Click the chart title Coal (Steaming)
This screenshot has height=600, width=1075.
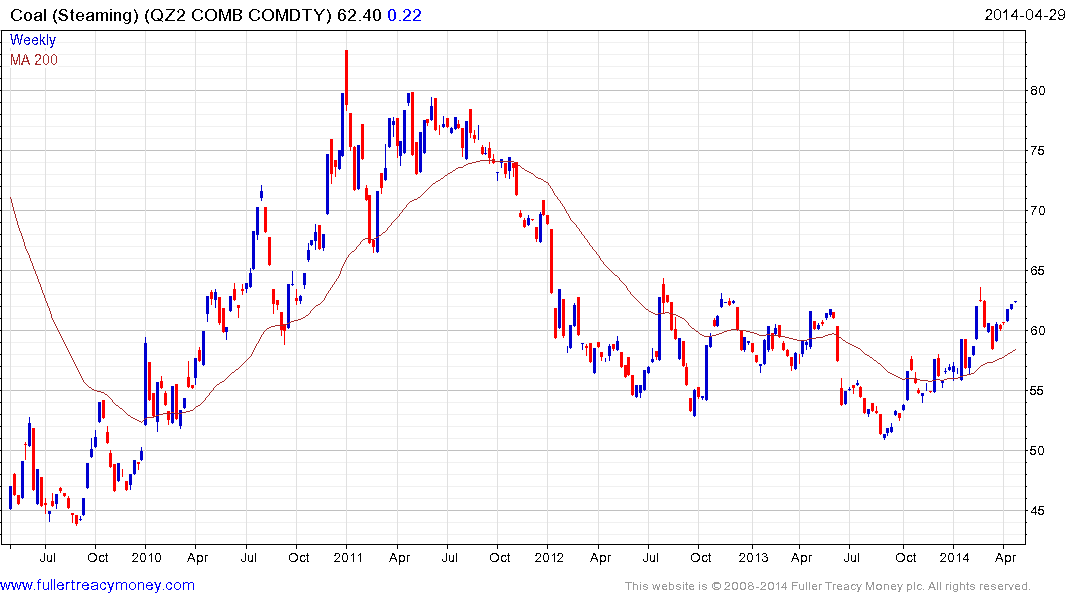[x=75, y=14]
